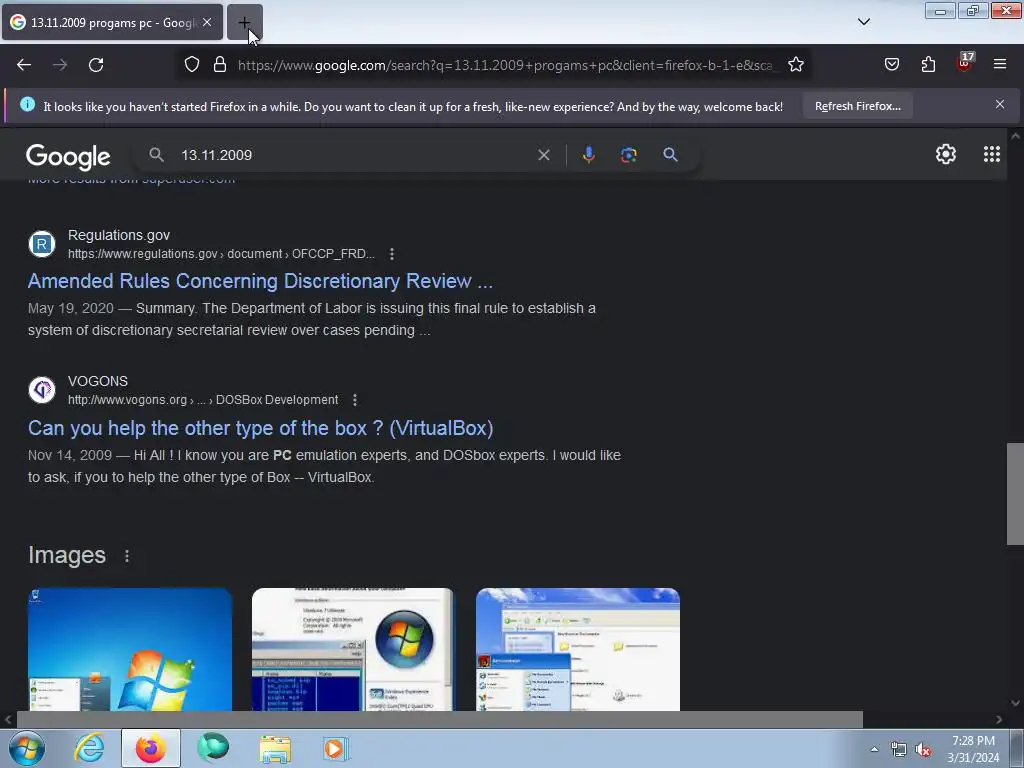1024x768 pixels.
Task: Click the muted volume tray icon
Action: click(x=923, y=750)
